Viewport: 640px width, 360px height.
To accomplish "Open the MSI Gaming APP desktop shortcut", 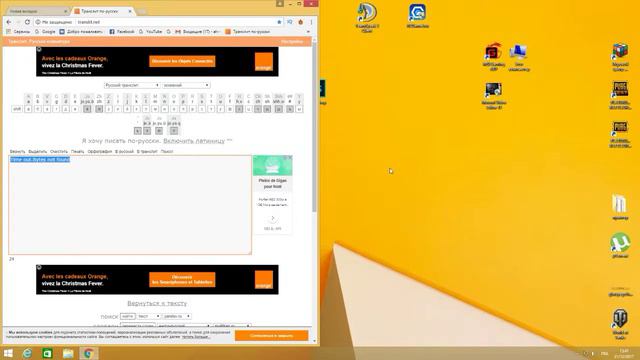I will (493, 57).
